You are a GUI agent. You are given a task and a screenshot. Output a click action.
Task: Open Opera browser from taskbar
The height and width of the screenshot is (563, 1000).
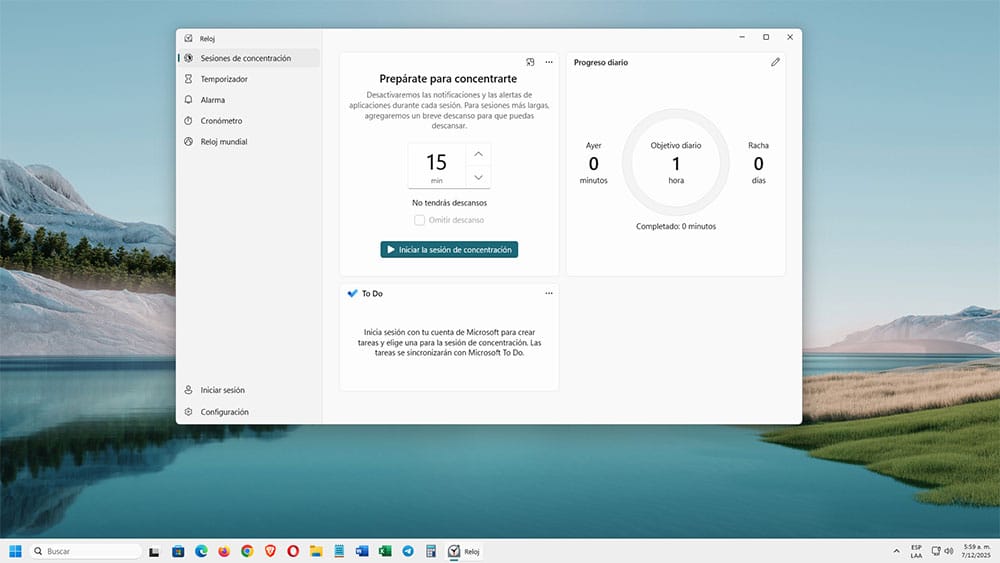pyautogui.click(x=293, y=552)
